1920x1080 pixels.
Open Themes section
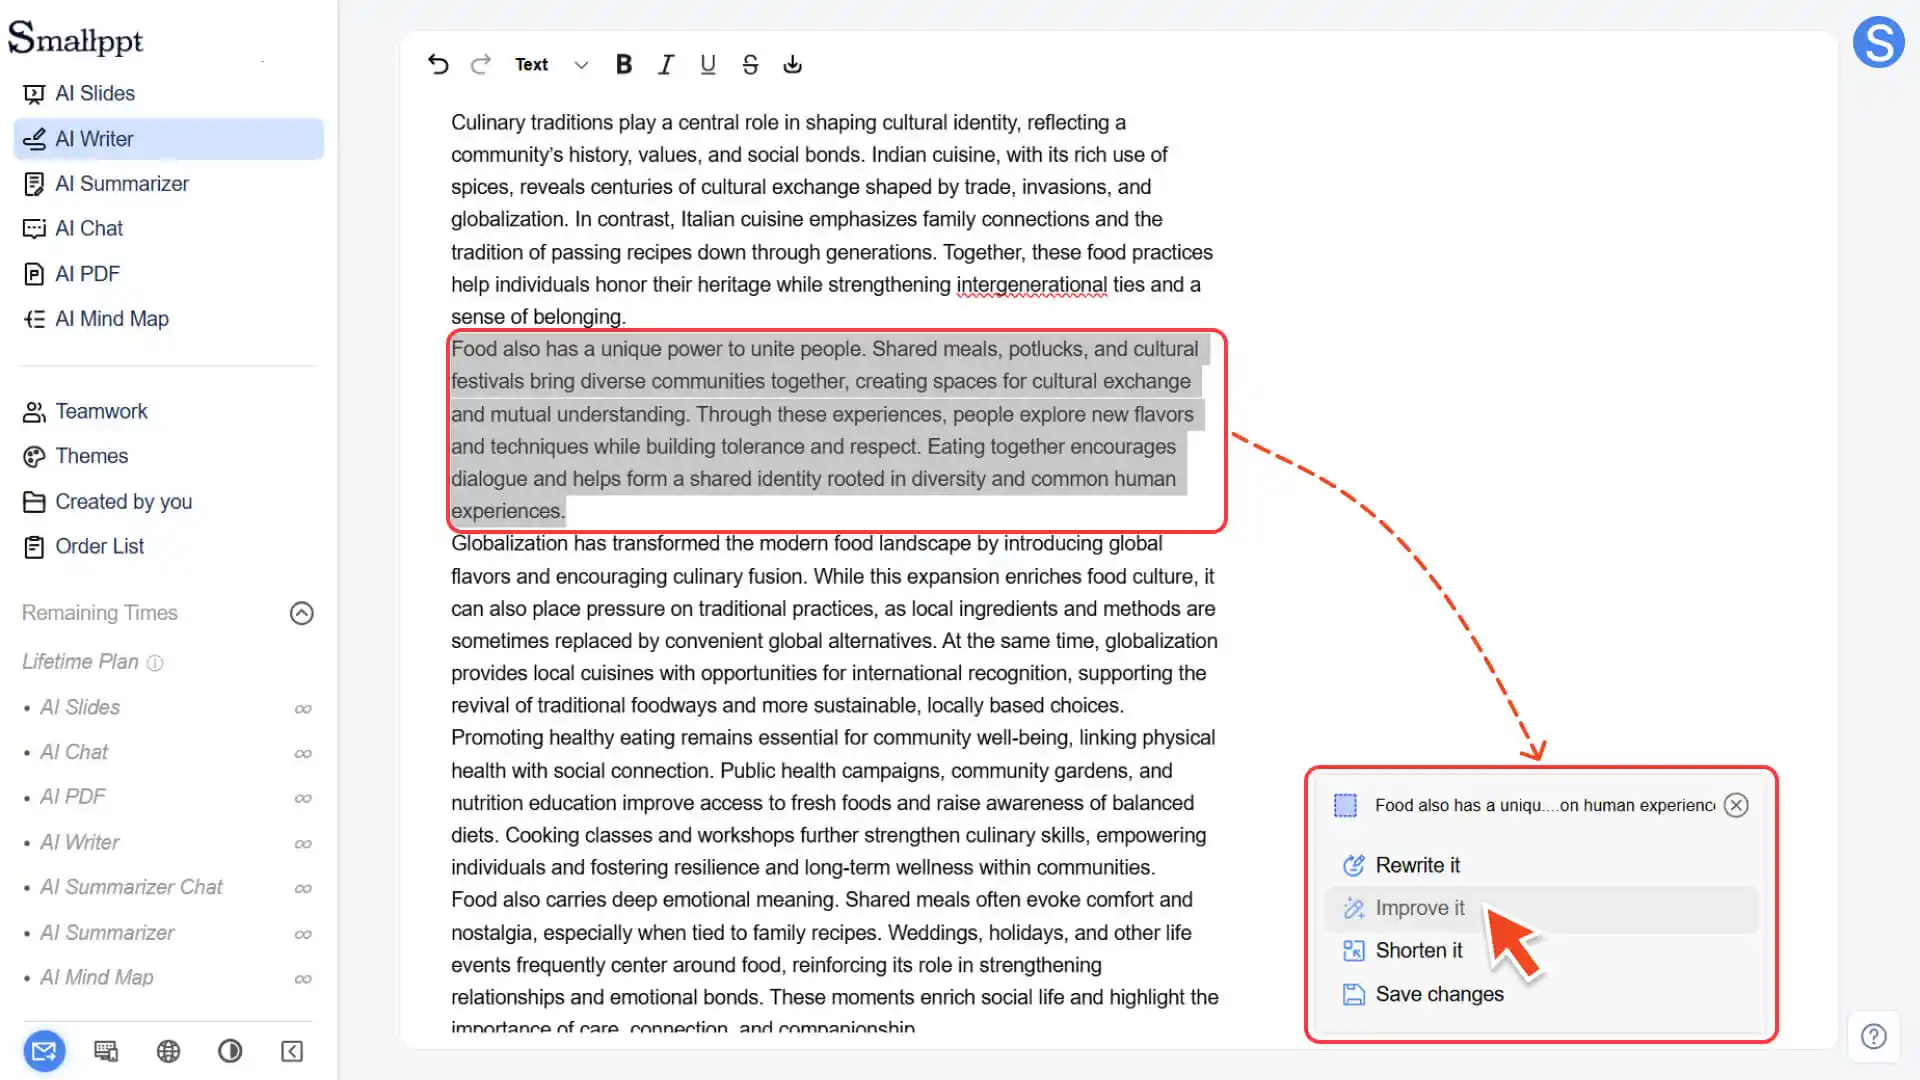click(x=168, y=456)
